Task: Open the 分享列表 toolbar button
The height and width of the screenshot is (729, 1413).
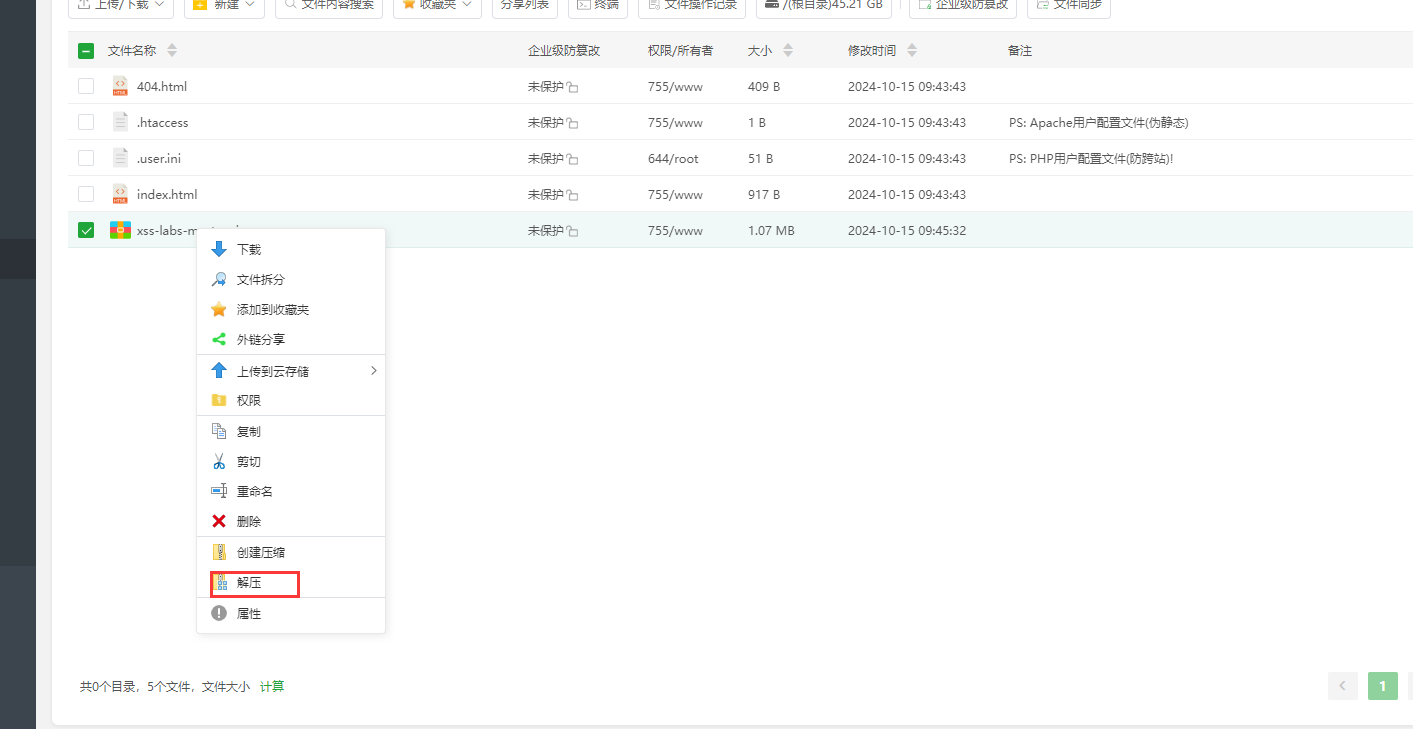Action: 524,5
